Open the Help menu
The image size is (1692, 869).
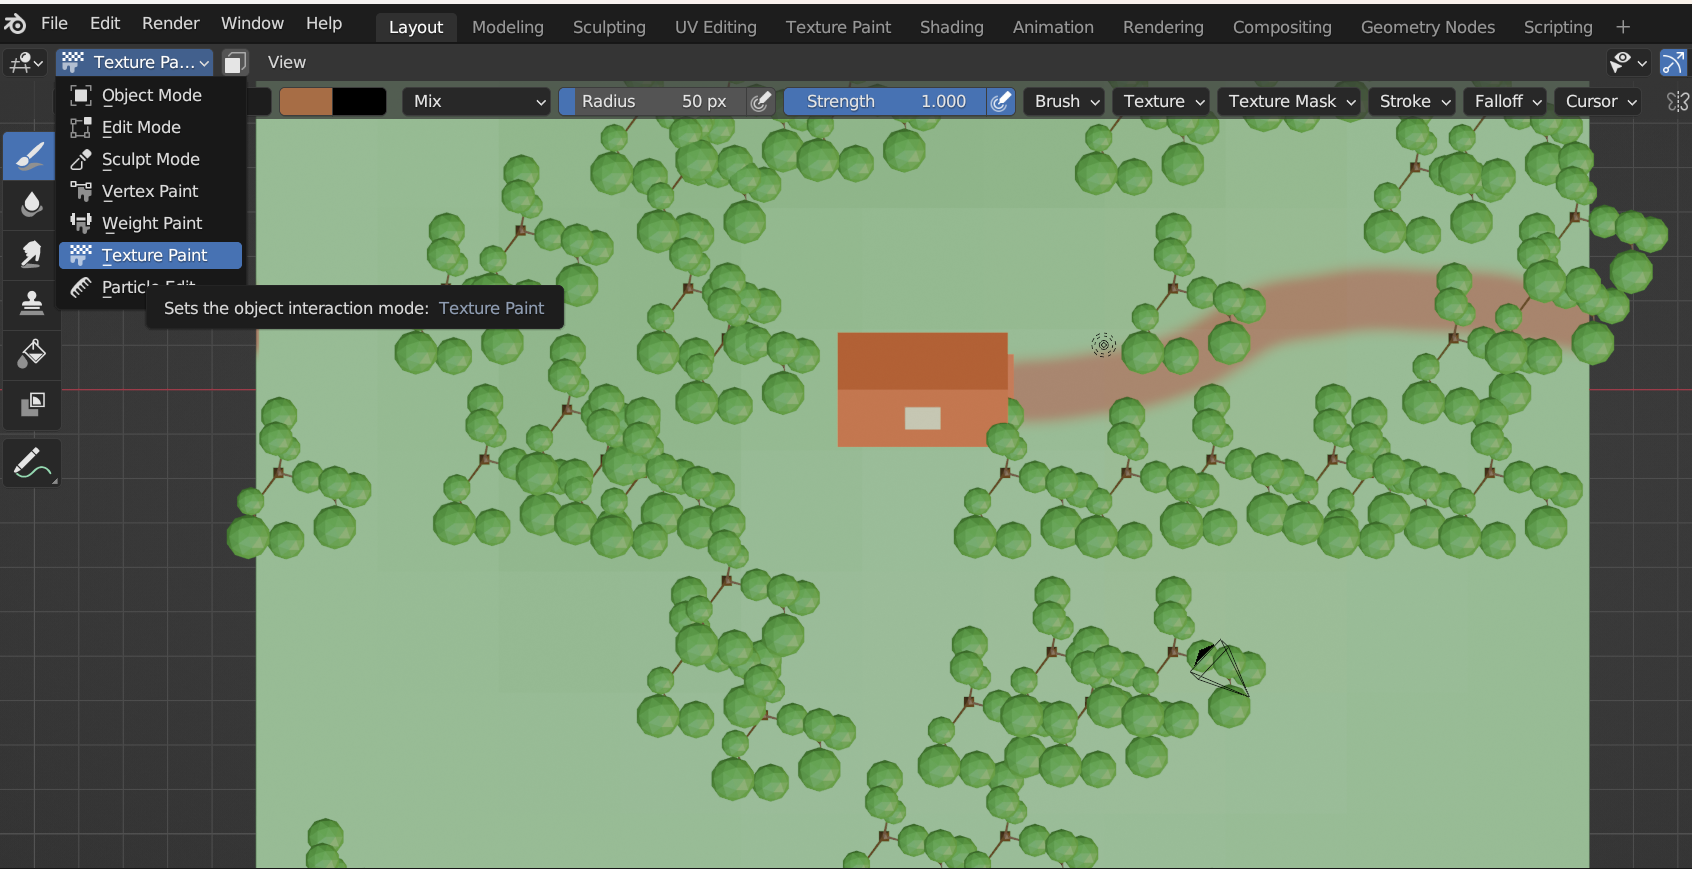coord(323,23)
